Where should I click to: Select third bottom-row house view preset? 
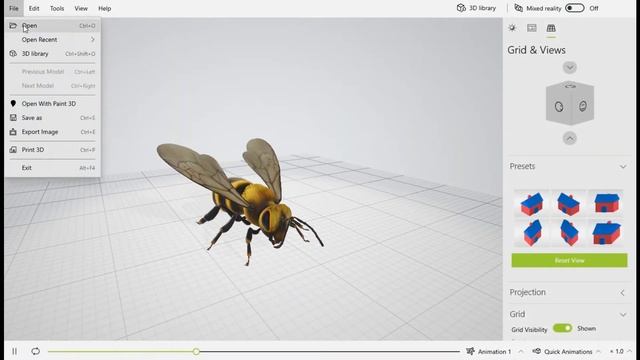607,233
